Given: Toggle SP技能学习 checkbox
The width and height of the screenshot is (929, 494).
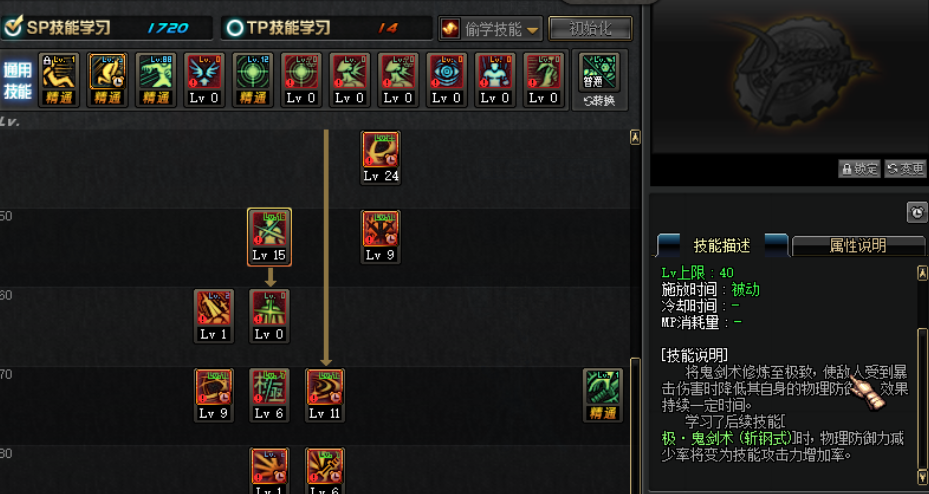Looking at the screenshot, I should pos(13,27).
